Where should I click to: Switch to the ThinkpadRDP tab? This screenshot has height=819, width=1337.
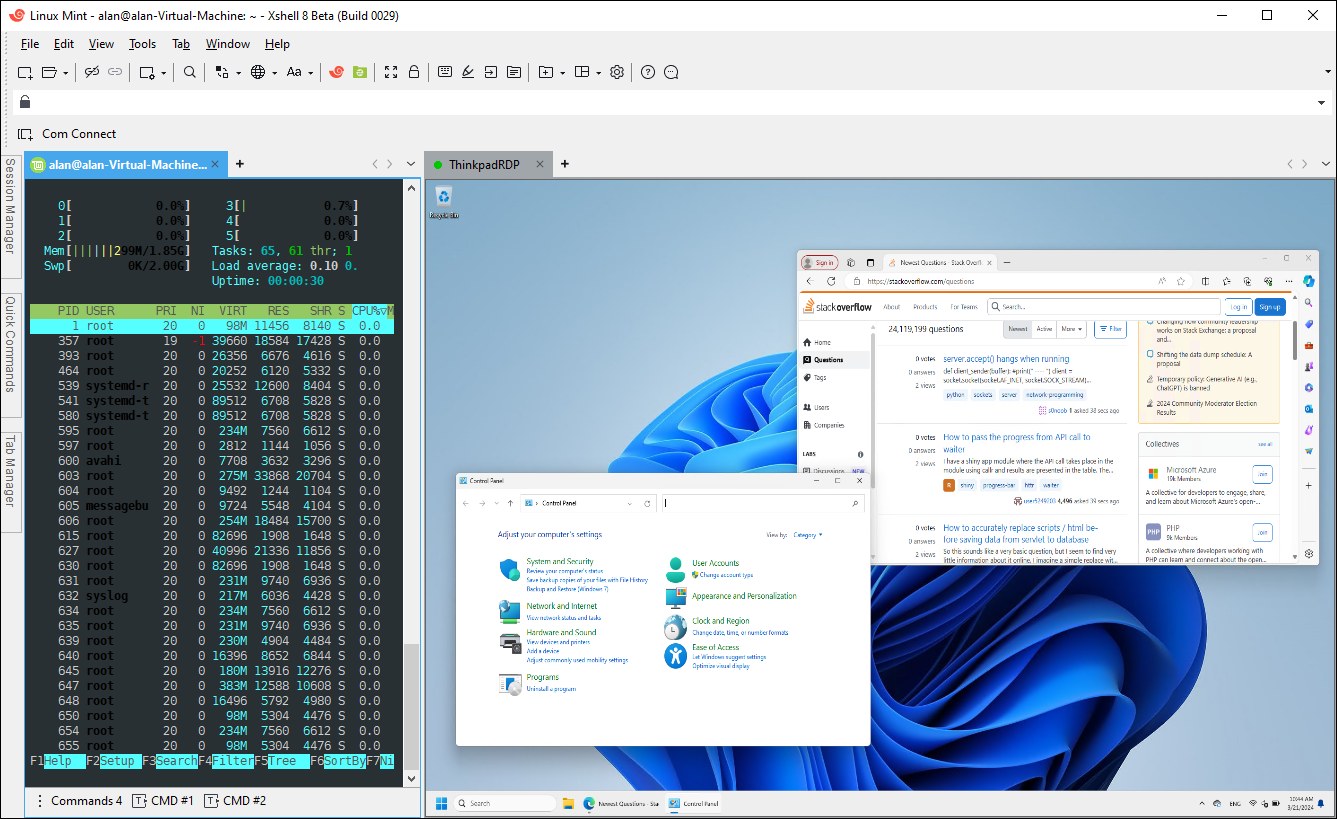tap(489, 164)
